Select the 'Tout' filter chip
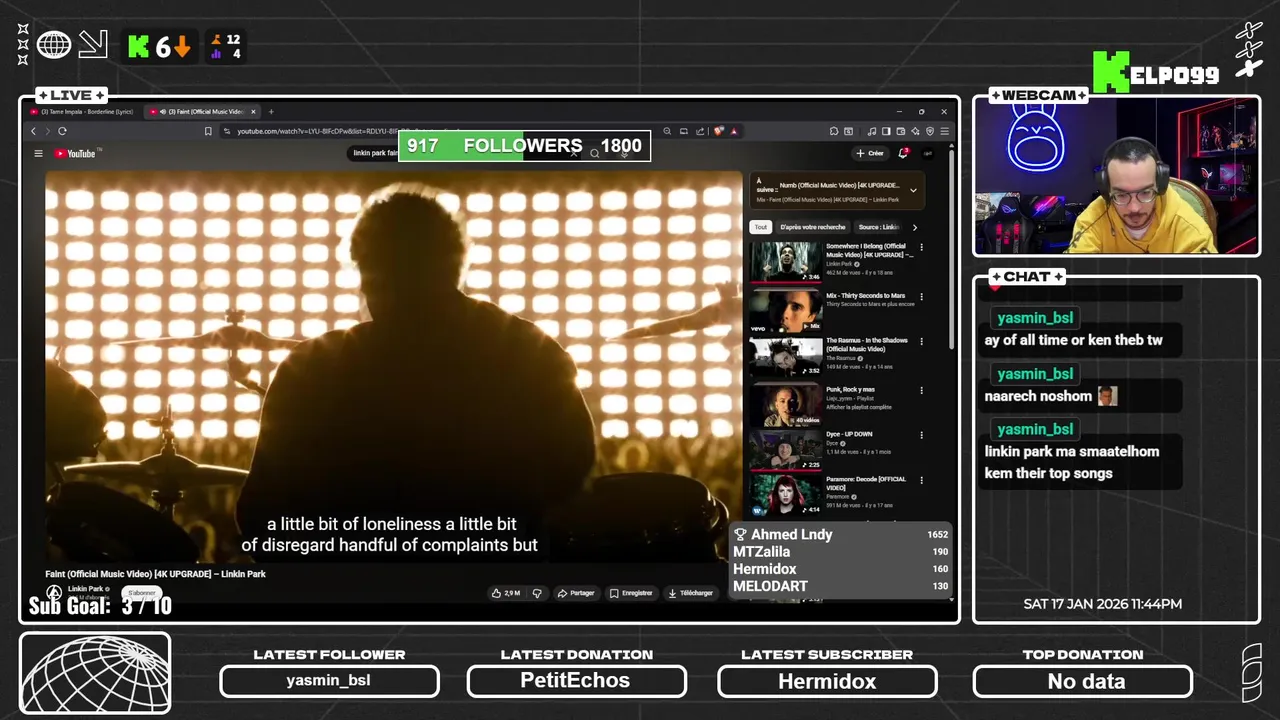 coord(761,227)
